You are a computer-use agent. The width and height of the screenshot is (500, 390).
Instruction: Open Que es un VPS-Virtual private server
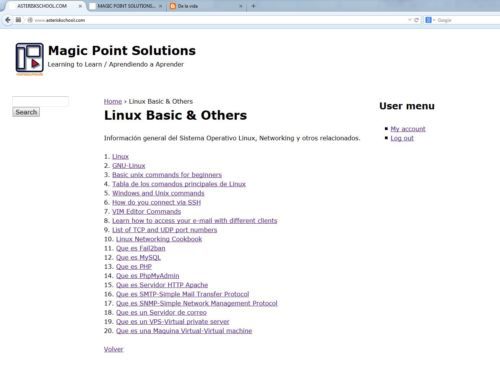pos(173,322)
